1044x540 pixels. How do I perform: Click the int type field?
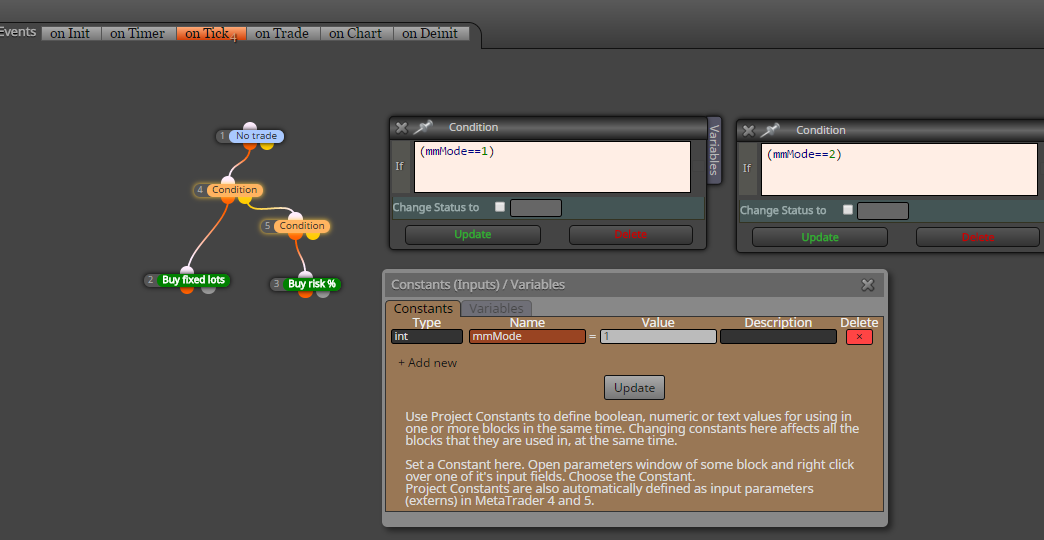coord(427,337)
